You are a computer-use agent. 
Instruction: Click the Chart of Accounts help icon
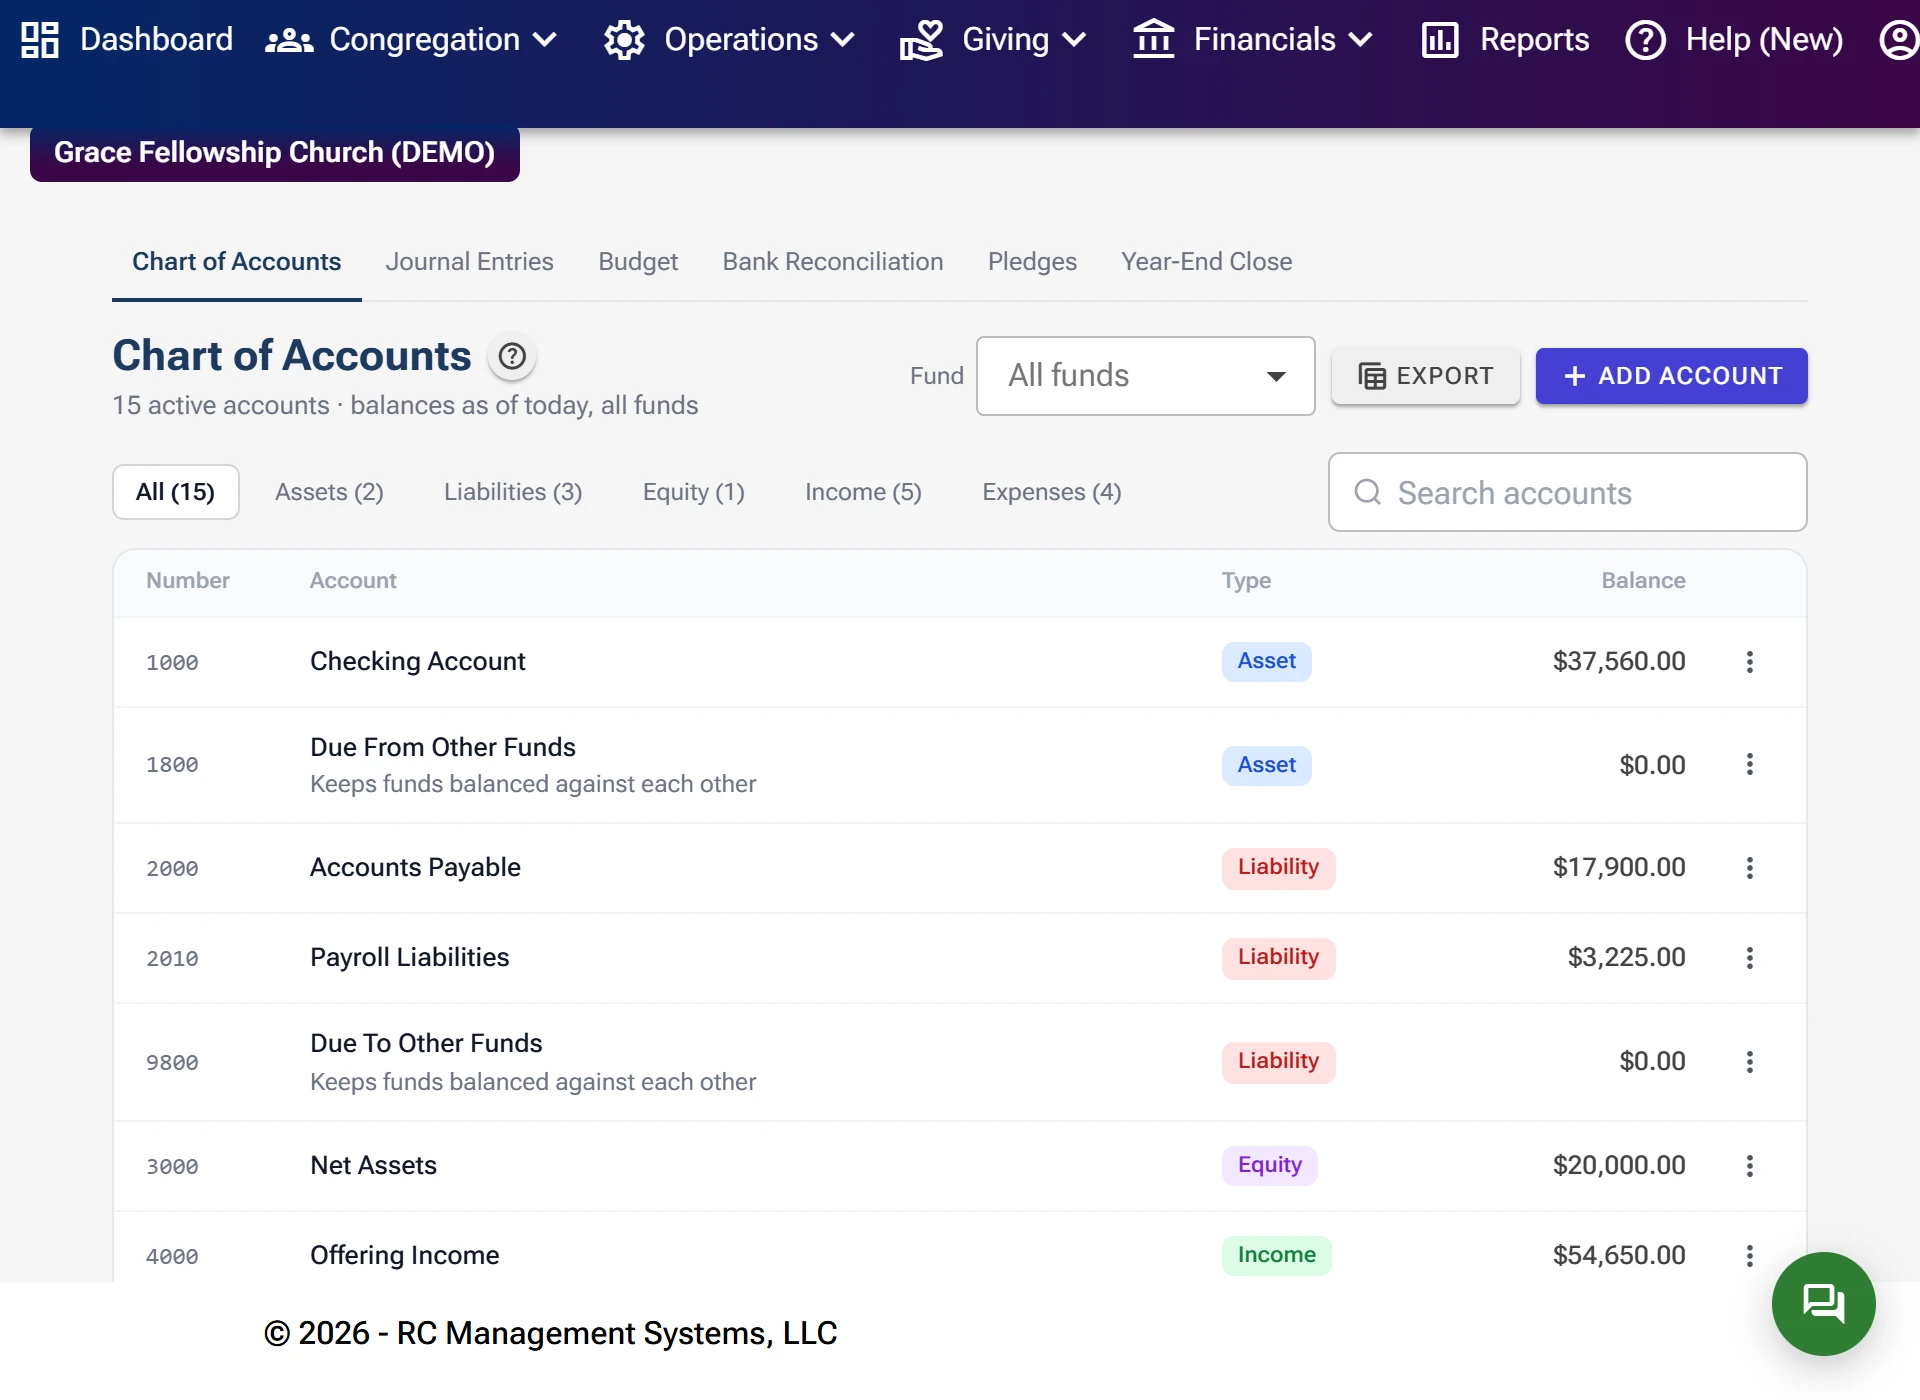point(512,356)
